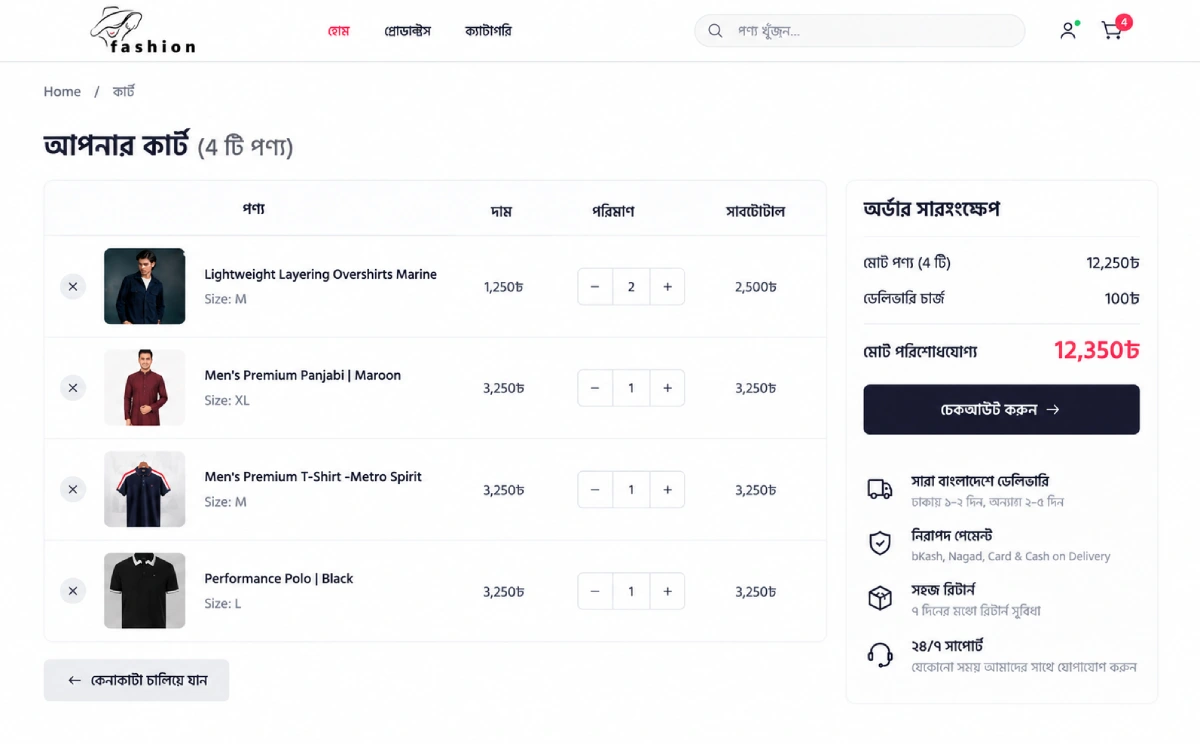
Task: Click the অর্ডার সারসংক্ষেপ heading
Action: coord(932,209)
